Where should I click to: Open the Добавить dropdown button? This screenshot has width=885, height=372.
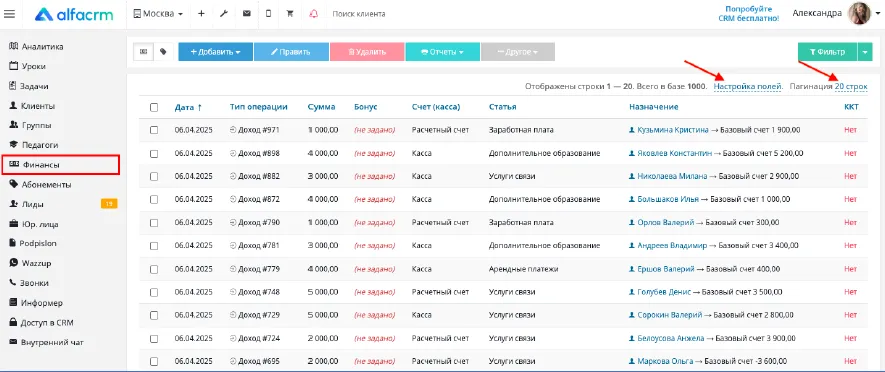point(216,51)
